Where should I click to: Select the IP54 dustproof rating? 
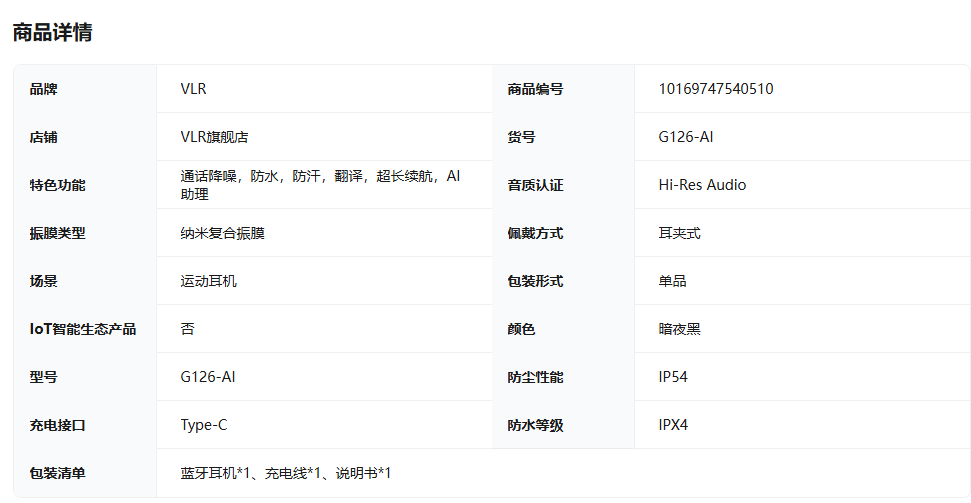pyautogui.click(x=673, y=377)
